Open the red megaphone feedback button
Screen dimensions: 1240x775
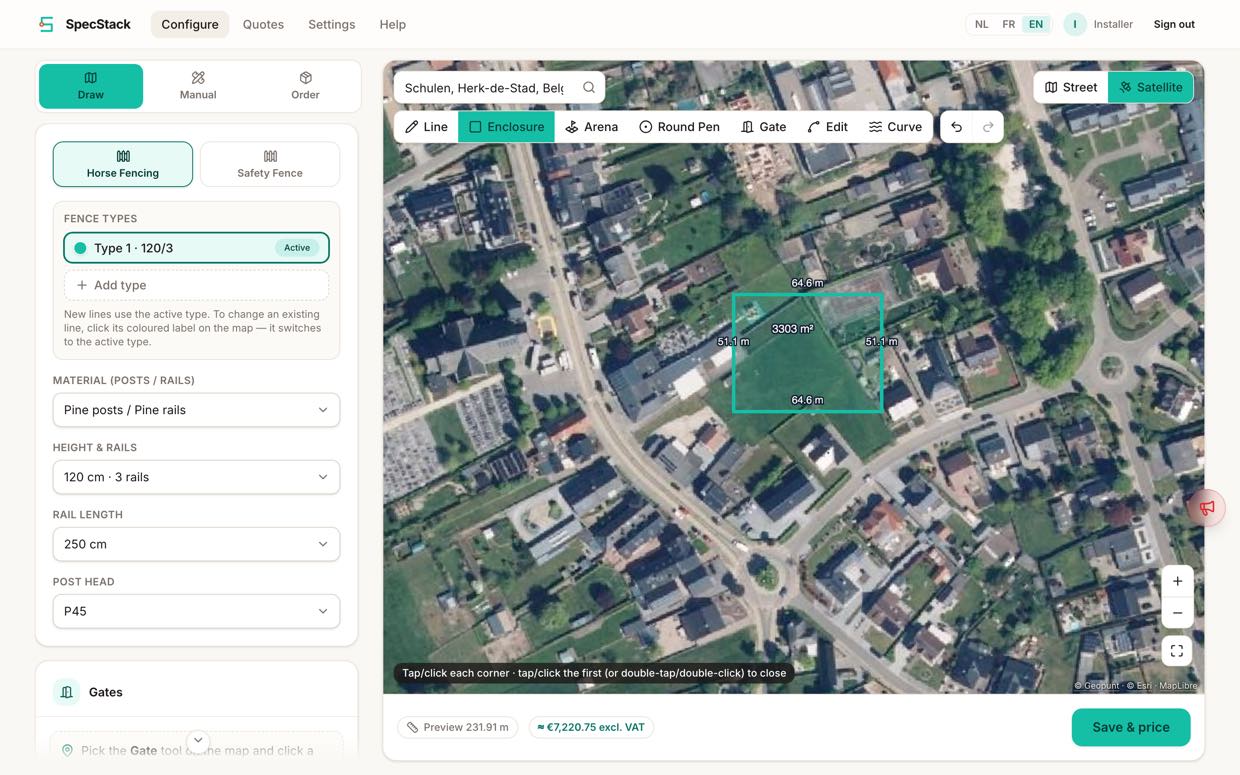pyautogui.click(x=1207, y=508)
